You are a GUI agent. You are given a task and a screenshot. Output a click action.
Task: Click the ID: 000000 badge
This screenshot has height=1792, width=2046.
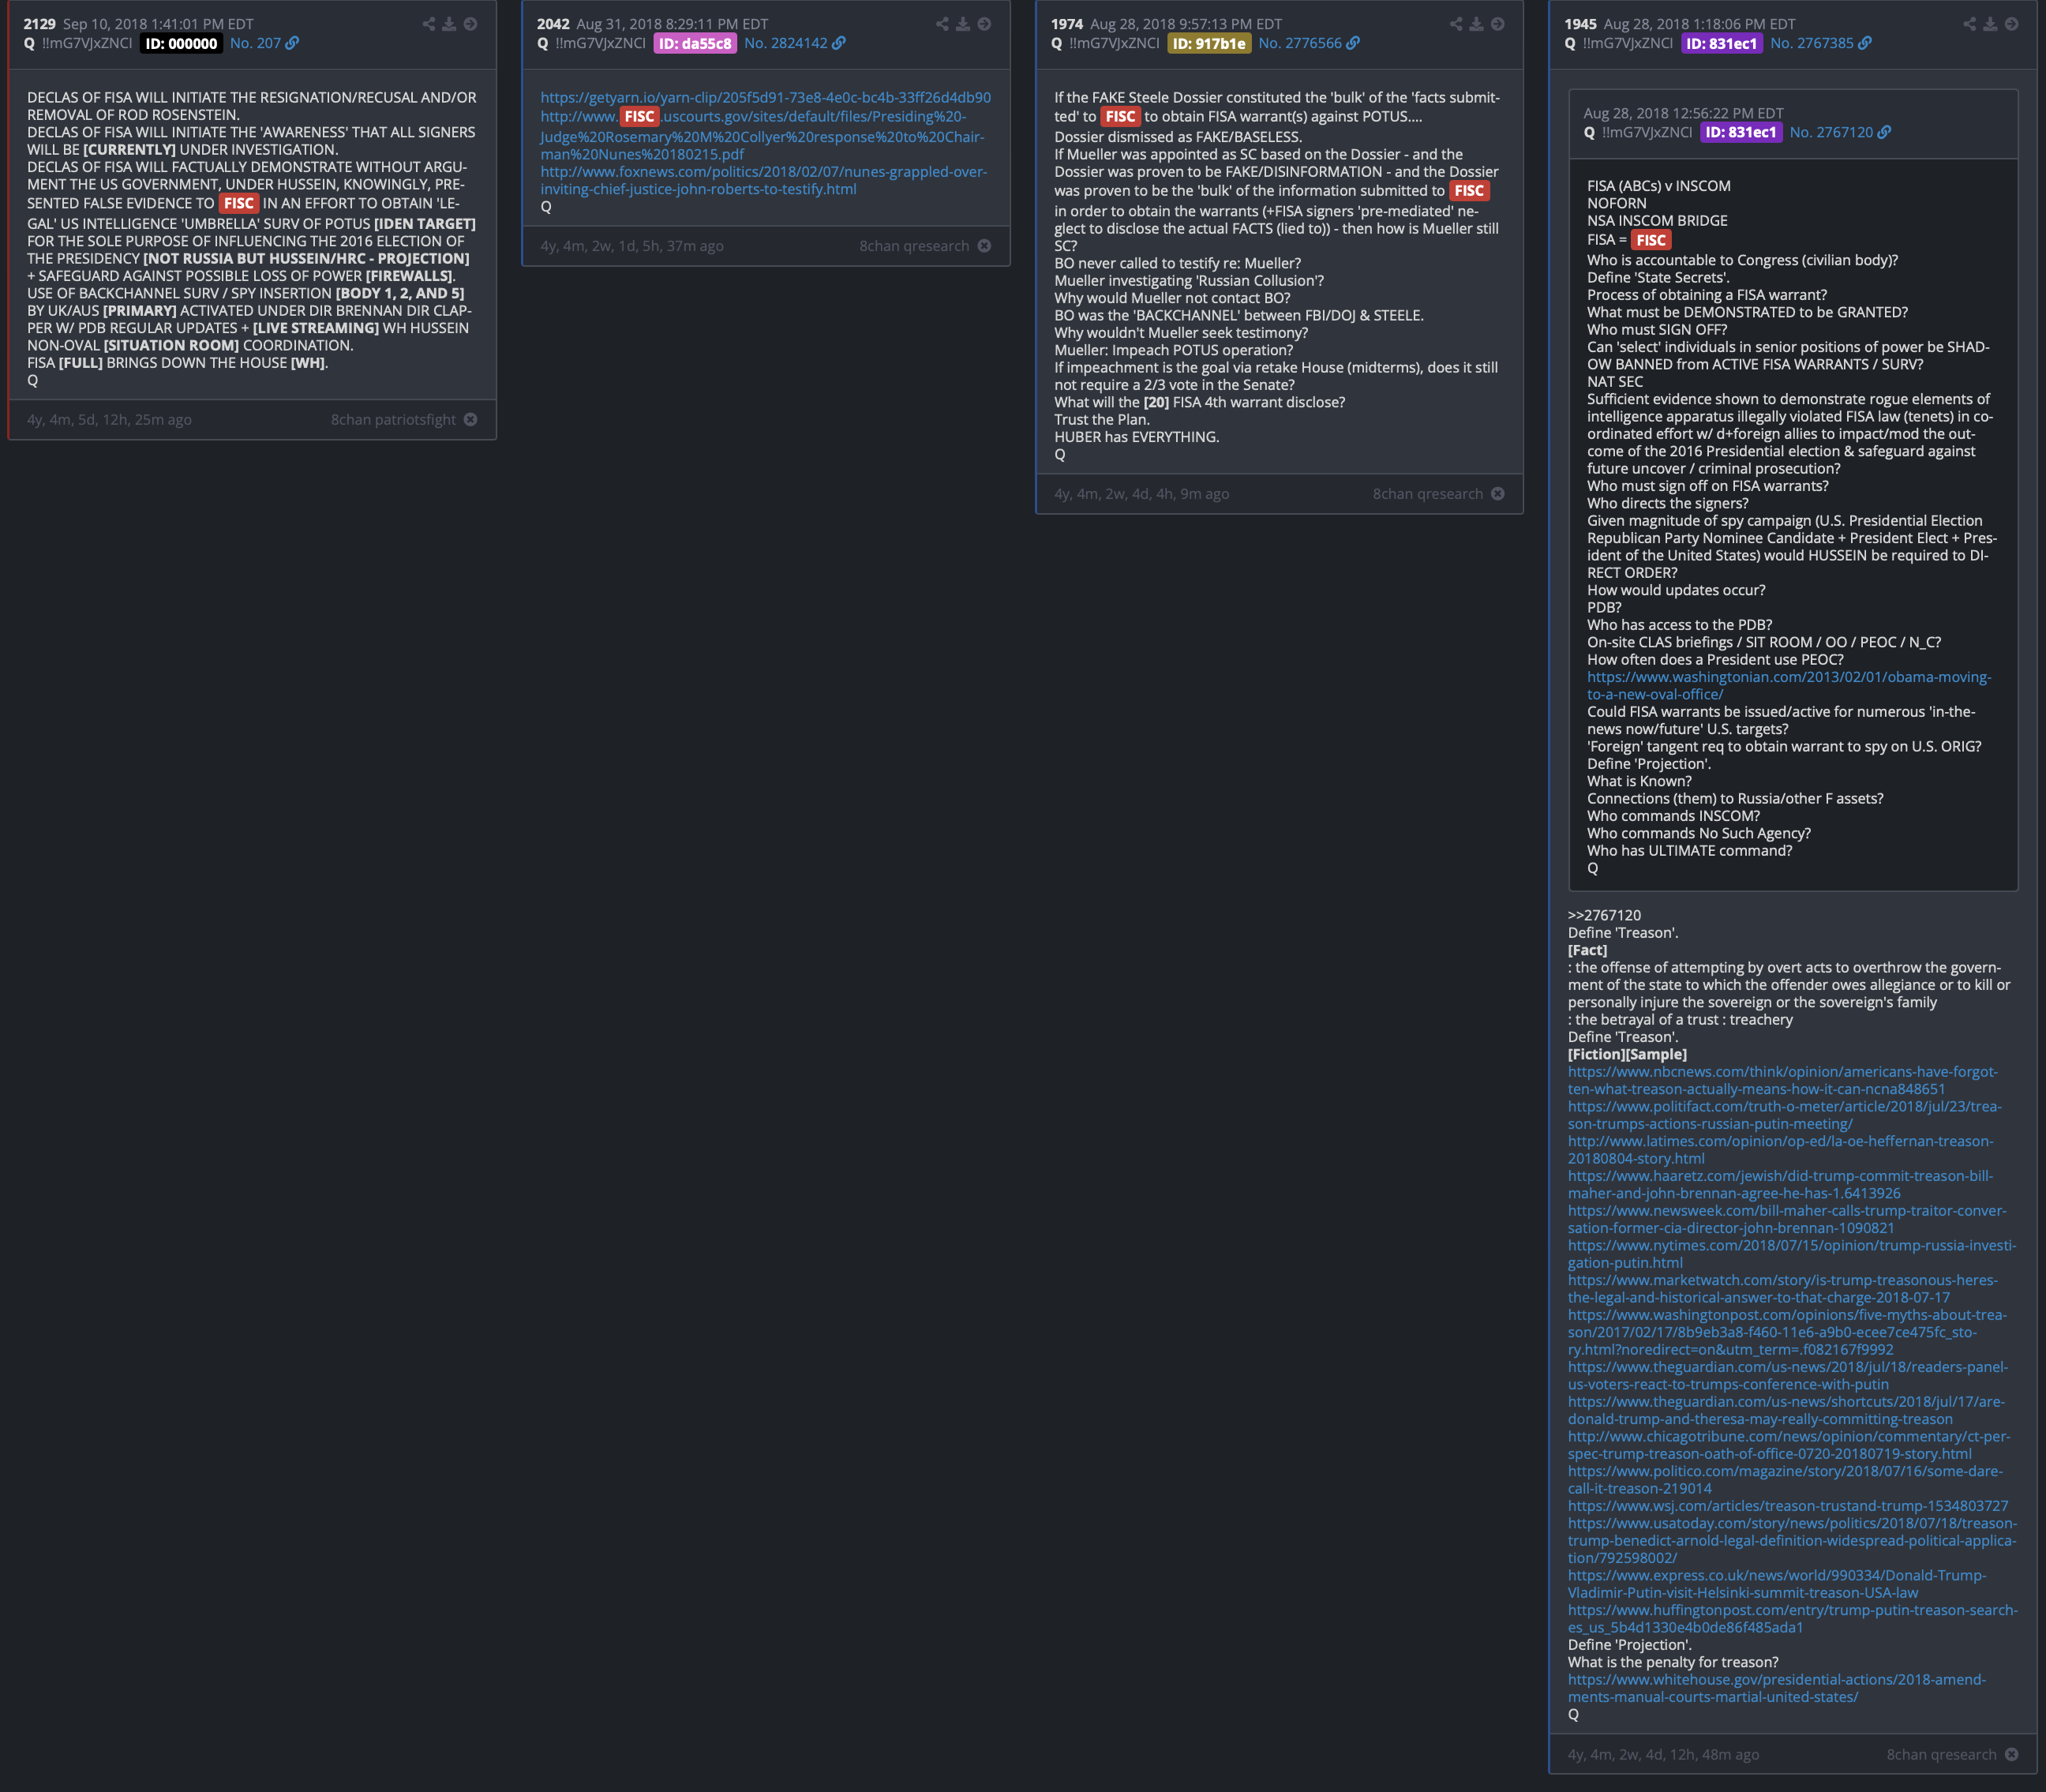tap(181, 43)
